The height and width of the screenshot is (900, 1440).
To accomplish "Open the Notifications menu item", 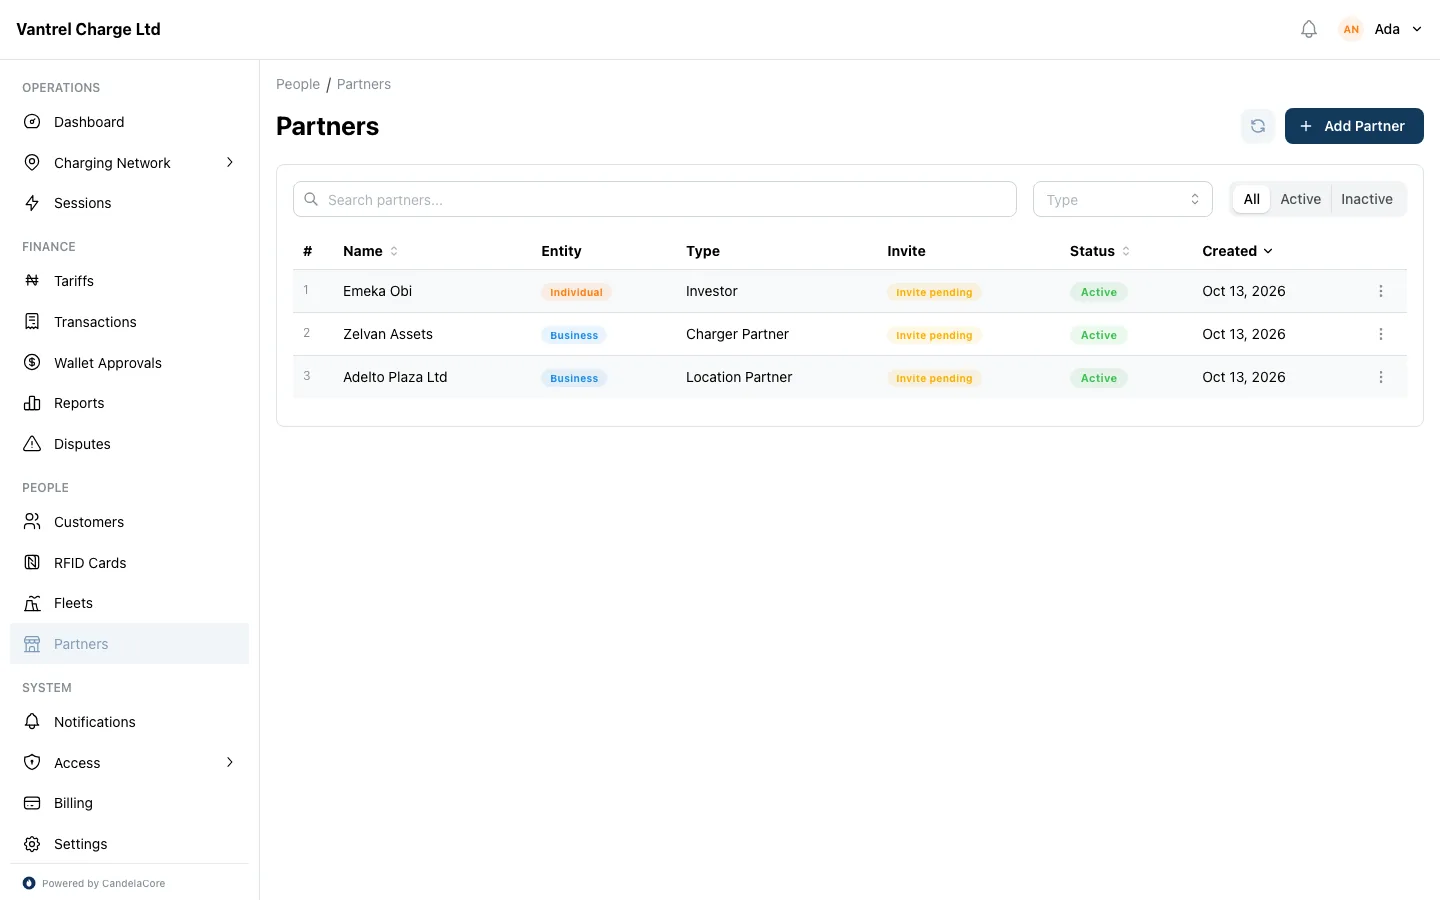I will tap(129, 722).
